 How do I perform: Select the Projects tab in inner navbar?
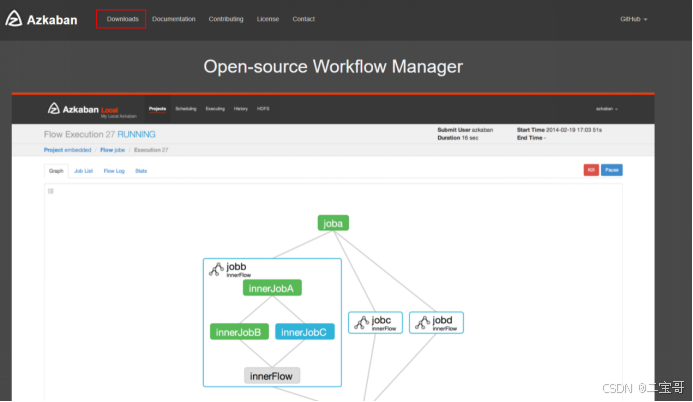[157, 109]
